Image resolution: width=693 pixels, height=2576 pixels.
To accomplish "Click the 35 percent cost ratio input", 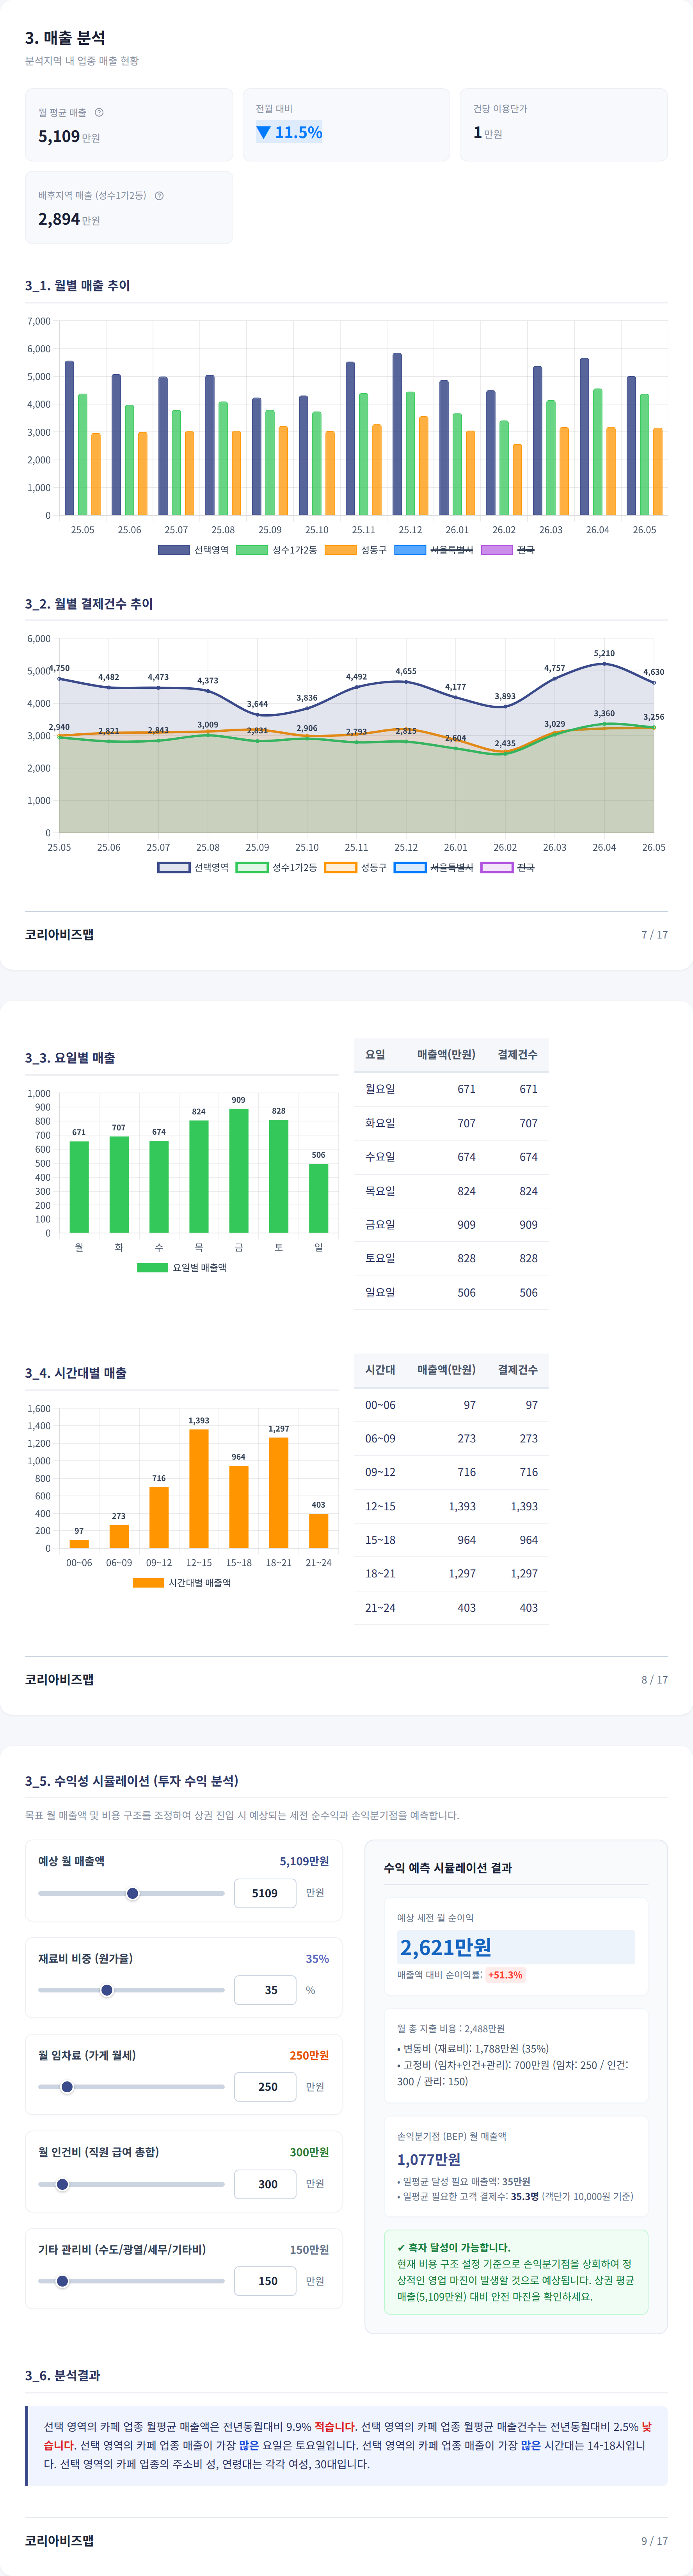I will [265, 1990].
